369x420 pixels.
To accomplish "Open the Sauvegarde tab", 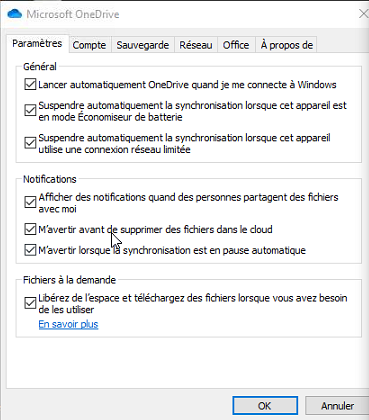I will [x=143, y=45].
